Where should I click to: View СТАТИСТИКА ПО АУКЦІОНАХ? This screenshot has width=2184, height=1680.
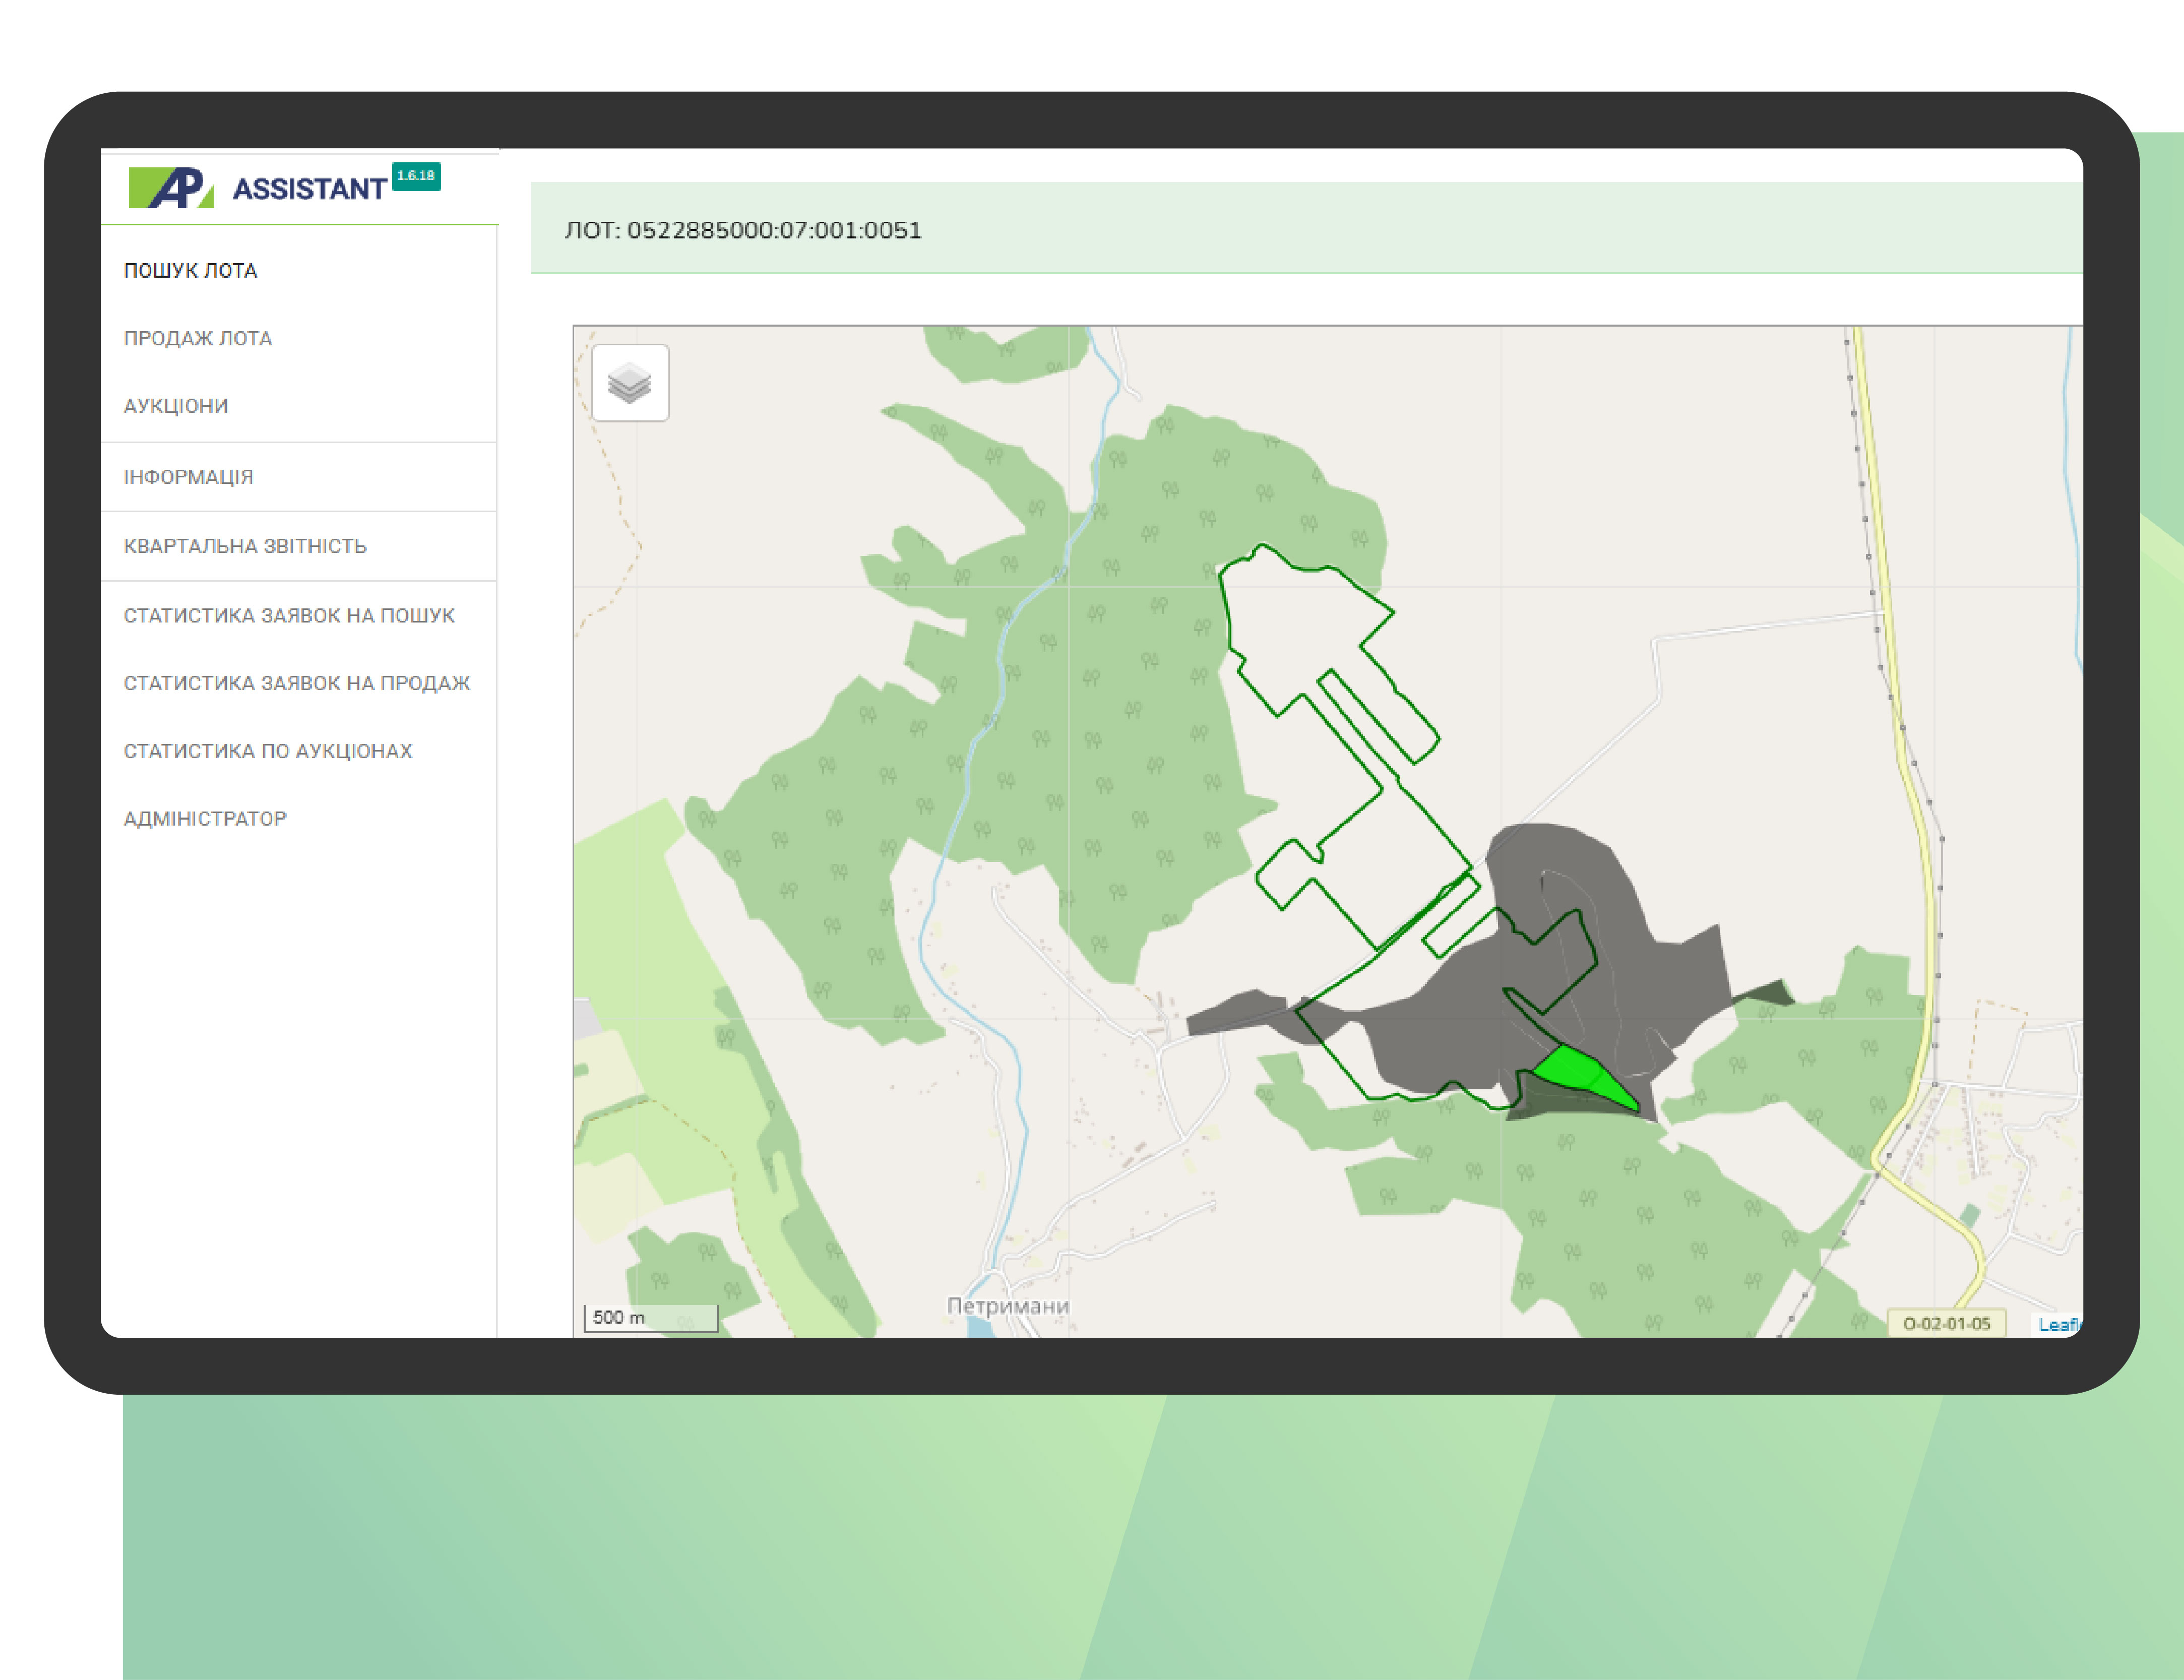[x=268, y=751]
